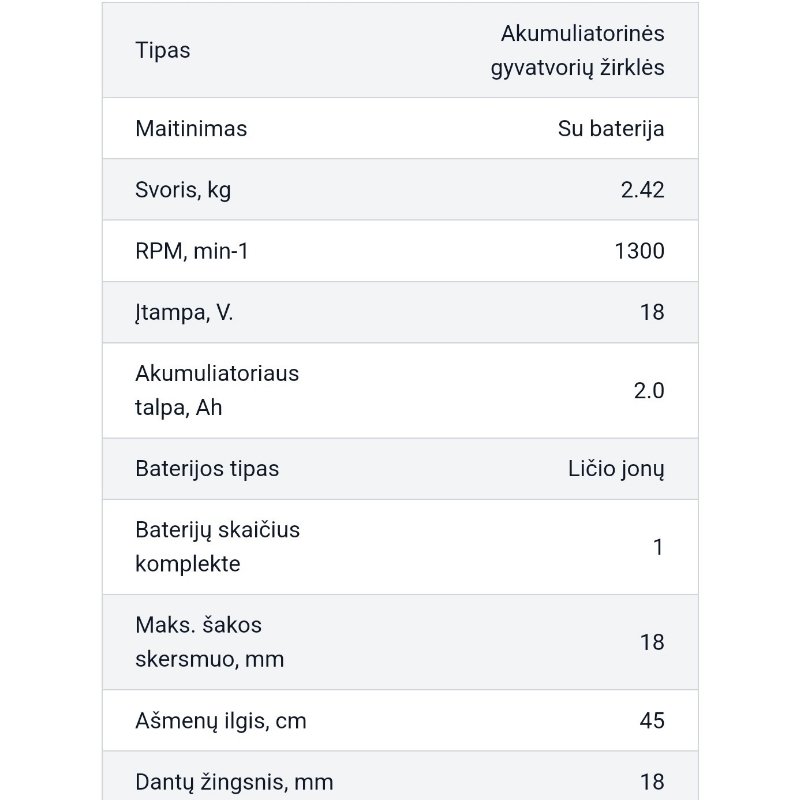This screenshot has height=800, width=800.
Task: Select the voltage value in Įtampa row
Action: pyautogui.click(x=651, y=312)
